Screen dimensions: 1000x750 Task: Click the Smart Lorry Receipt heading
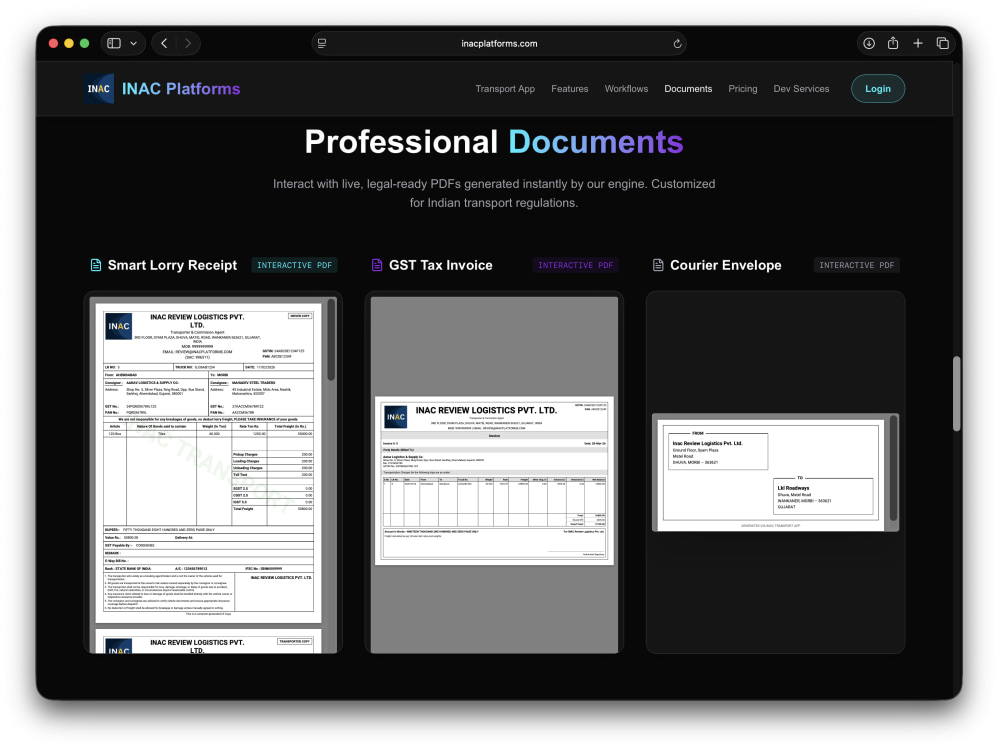coord(172,265)
